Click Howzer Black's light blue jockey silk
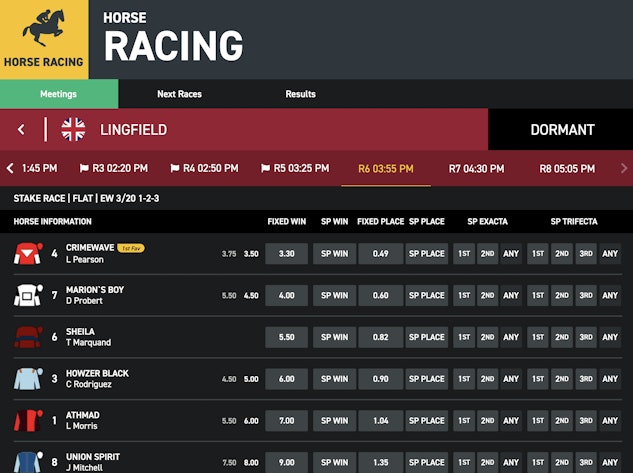 pyautogui.click(x=26, y=379)
